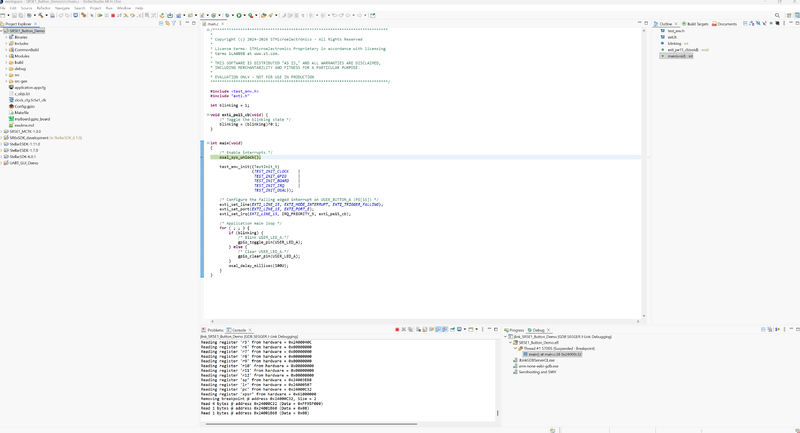
Task: Open the Run button dropdown arrow
Action: click(244, 15)
